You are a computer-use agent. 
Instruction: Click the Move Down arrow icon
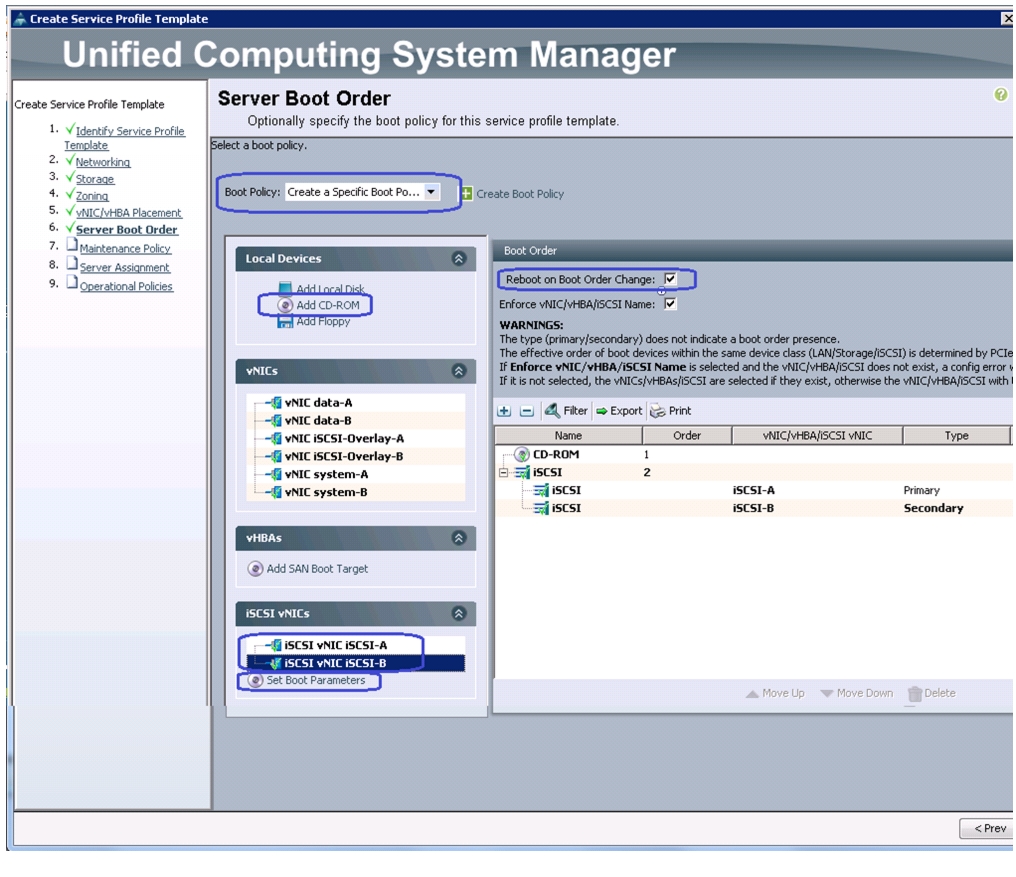click(x=827, y=694)
